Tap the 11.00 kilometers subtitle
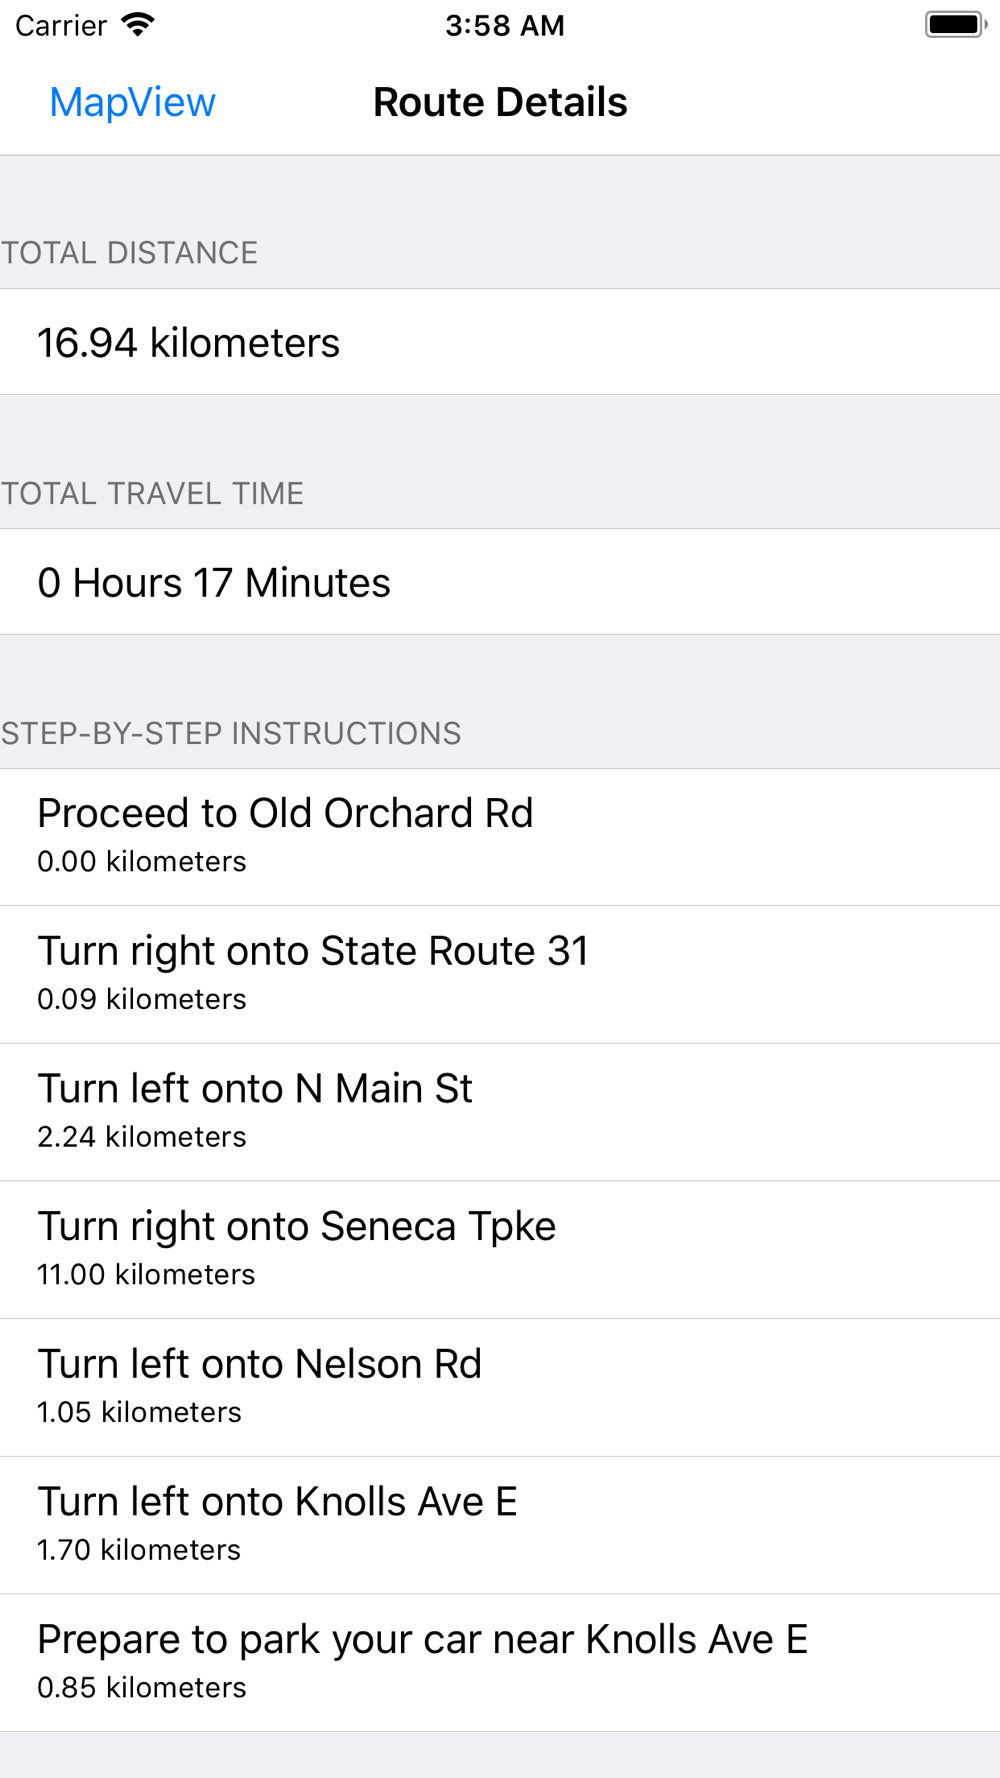The width and height of the screenshot is (1000, 1778). click(146, 1274)
